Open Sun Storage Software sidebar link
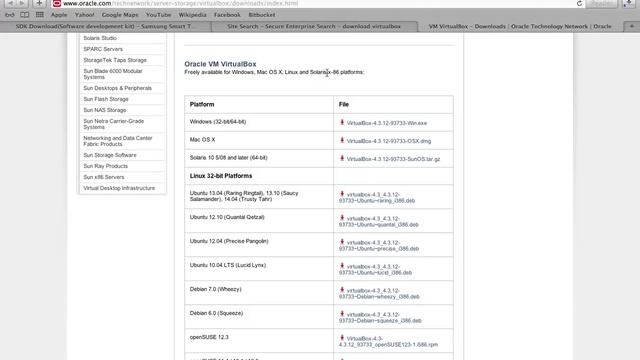Image resolution: width=640 pixels, height=360 pixels. pos(110,155)
